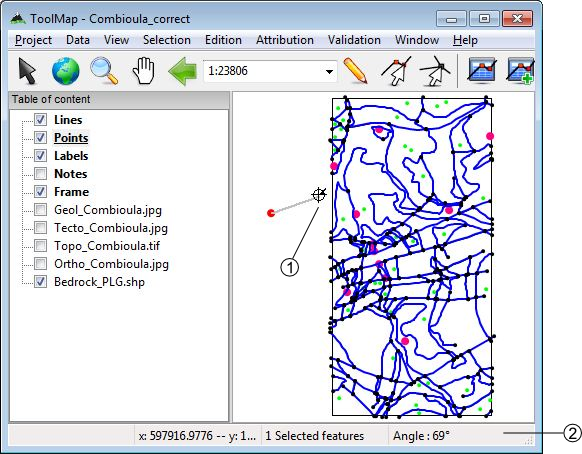Uncheck the Lines layer checkbox
The height and width of the screenshot is (454, 582).
40,120
